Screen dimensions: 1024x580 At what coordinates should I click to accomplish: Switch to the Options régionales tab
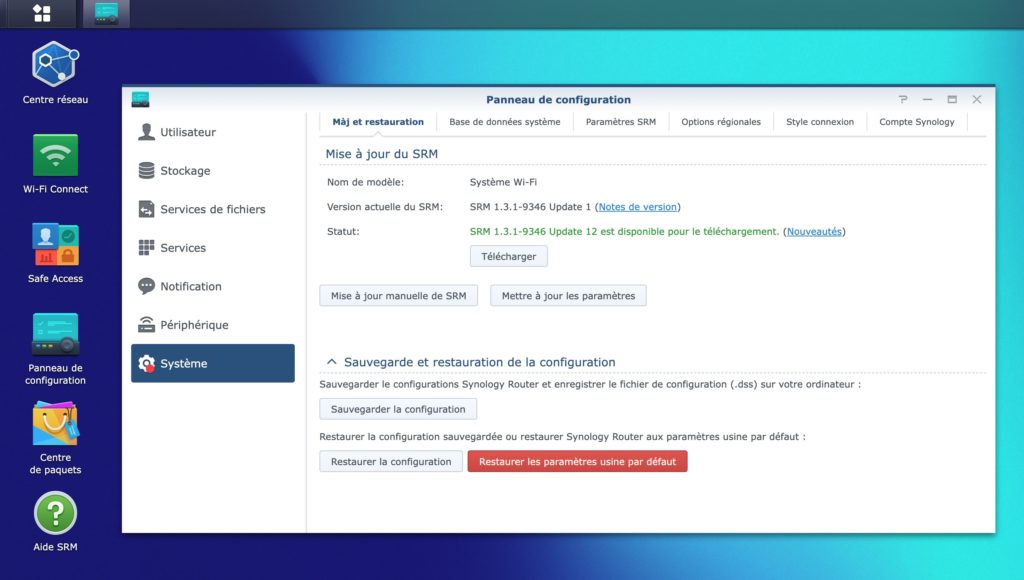(x=721, y=122)
